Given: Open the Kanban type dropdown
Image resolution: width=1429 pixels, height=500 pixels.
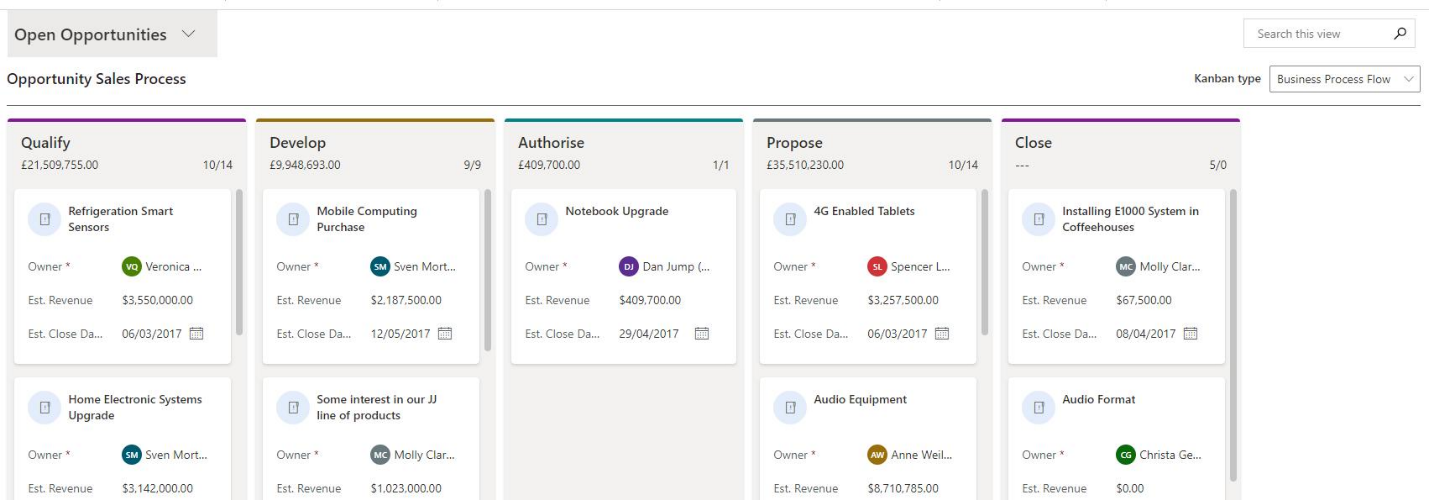Looking at the screenshot, I should [1344, 79].
